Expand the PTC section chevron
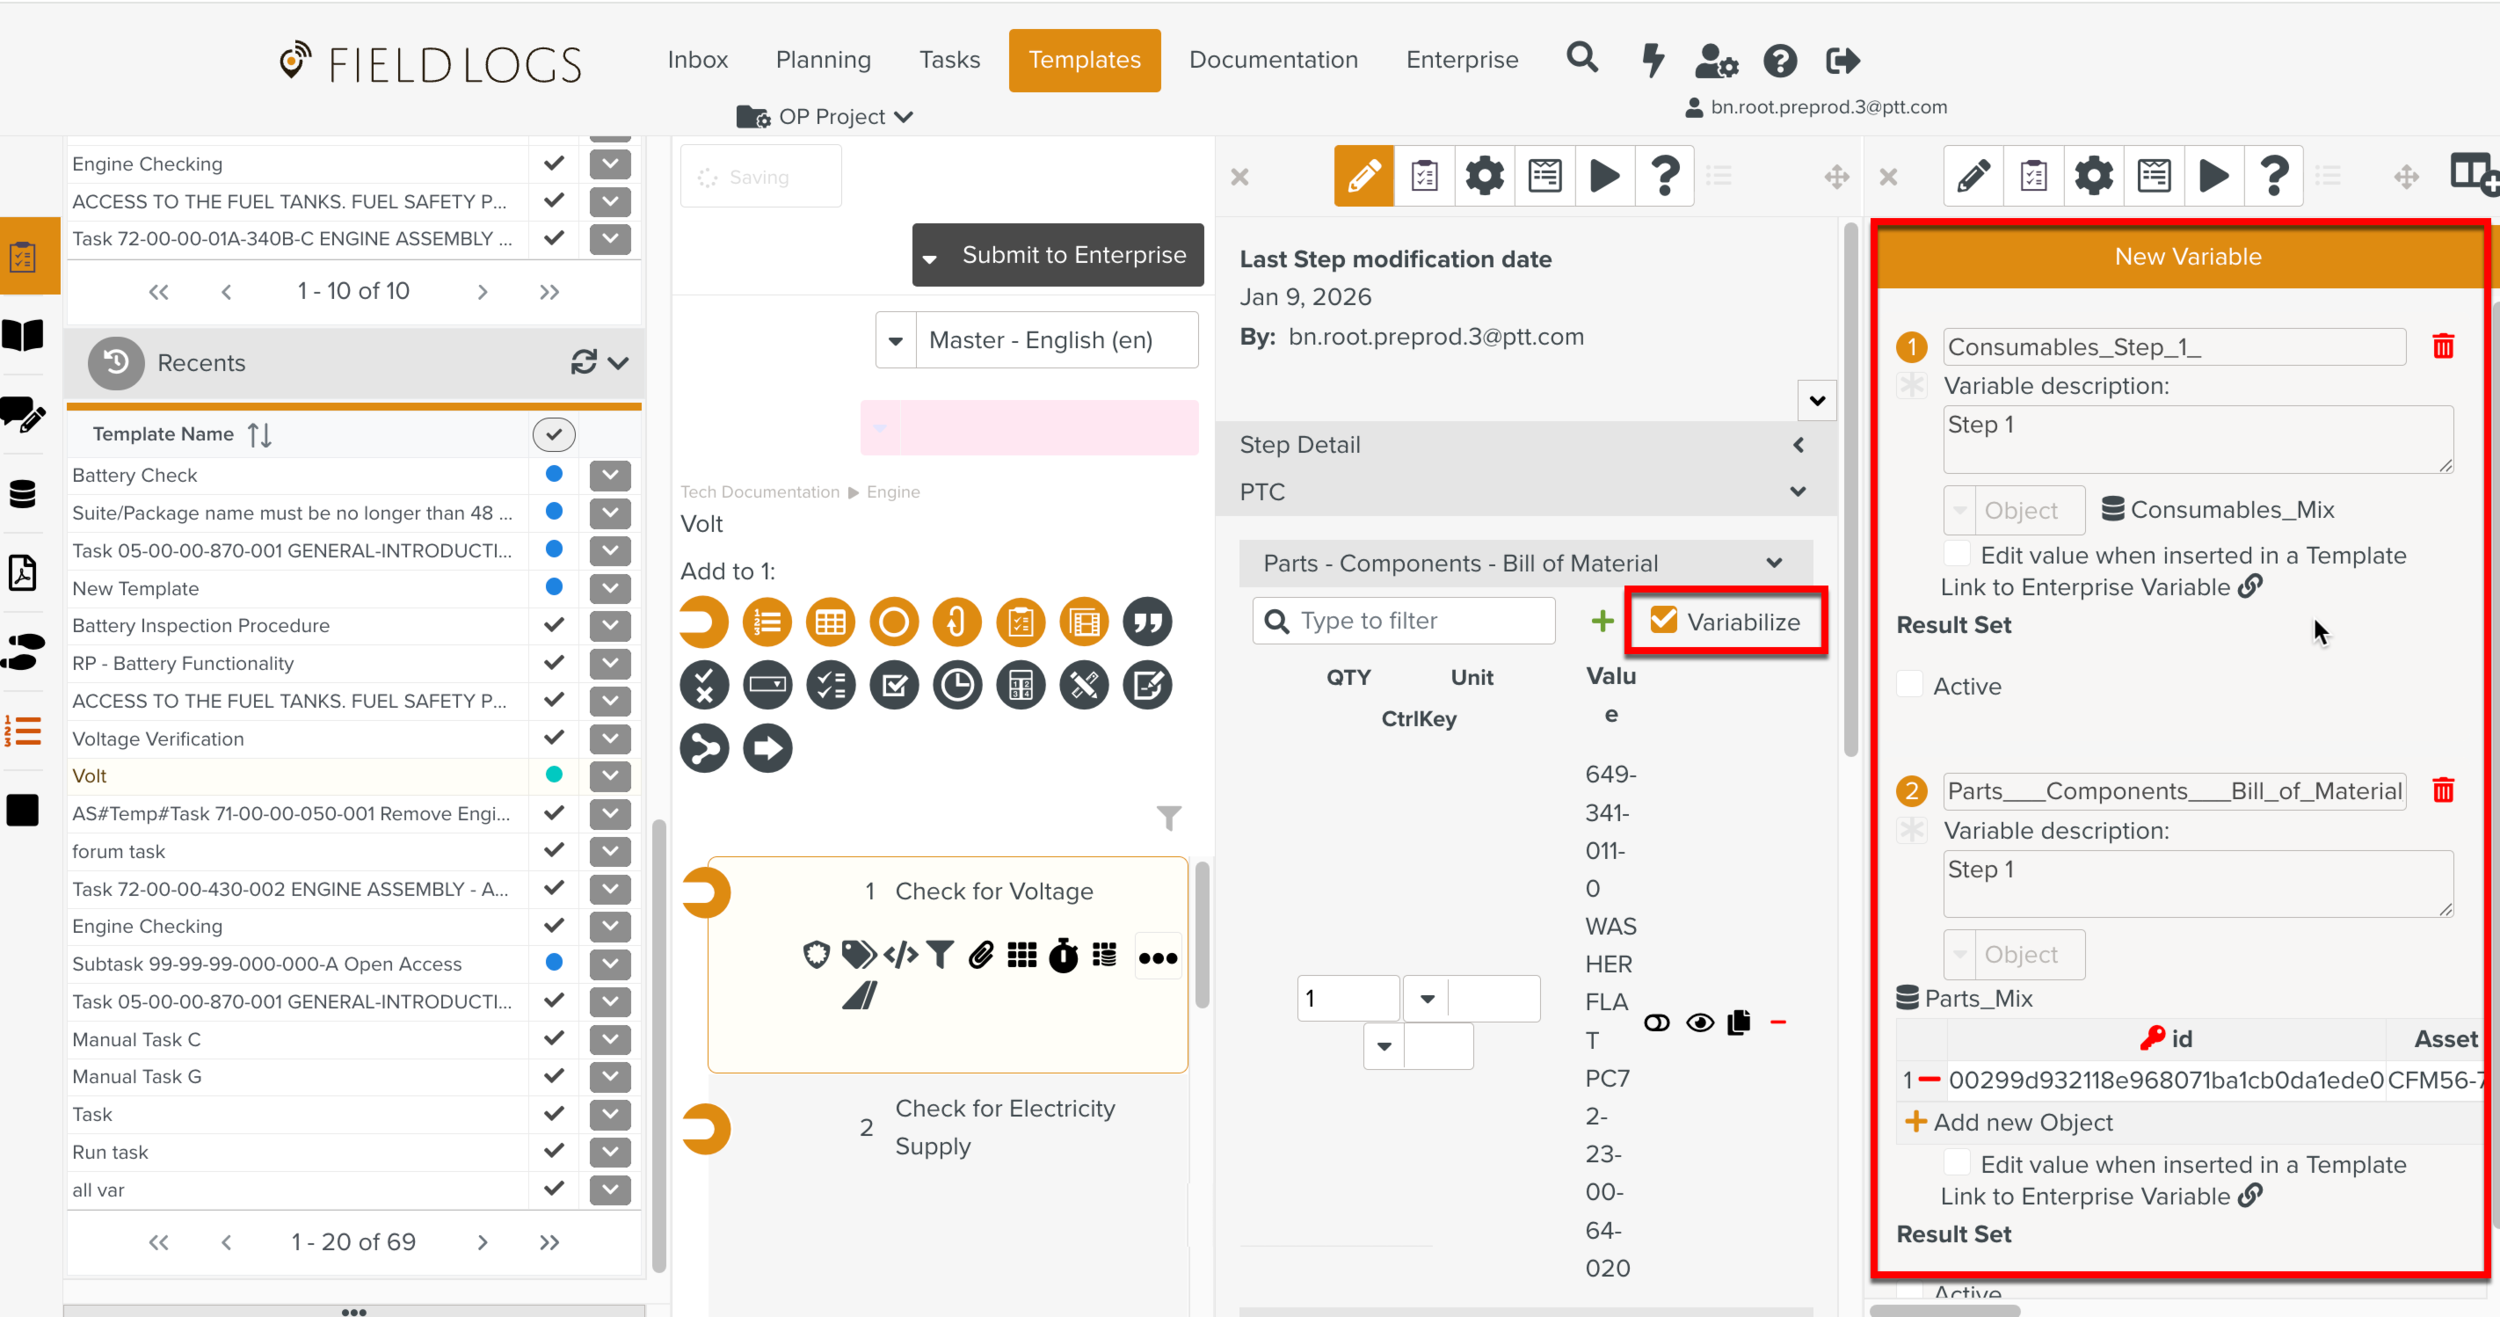 pos(1797,492)
